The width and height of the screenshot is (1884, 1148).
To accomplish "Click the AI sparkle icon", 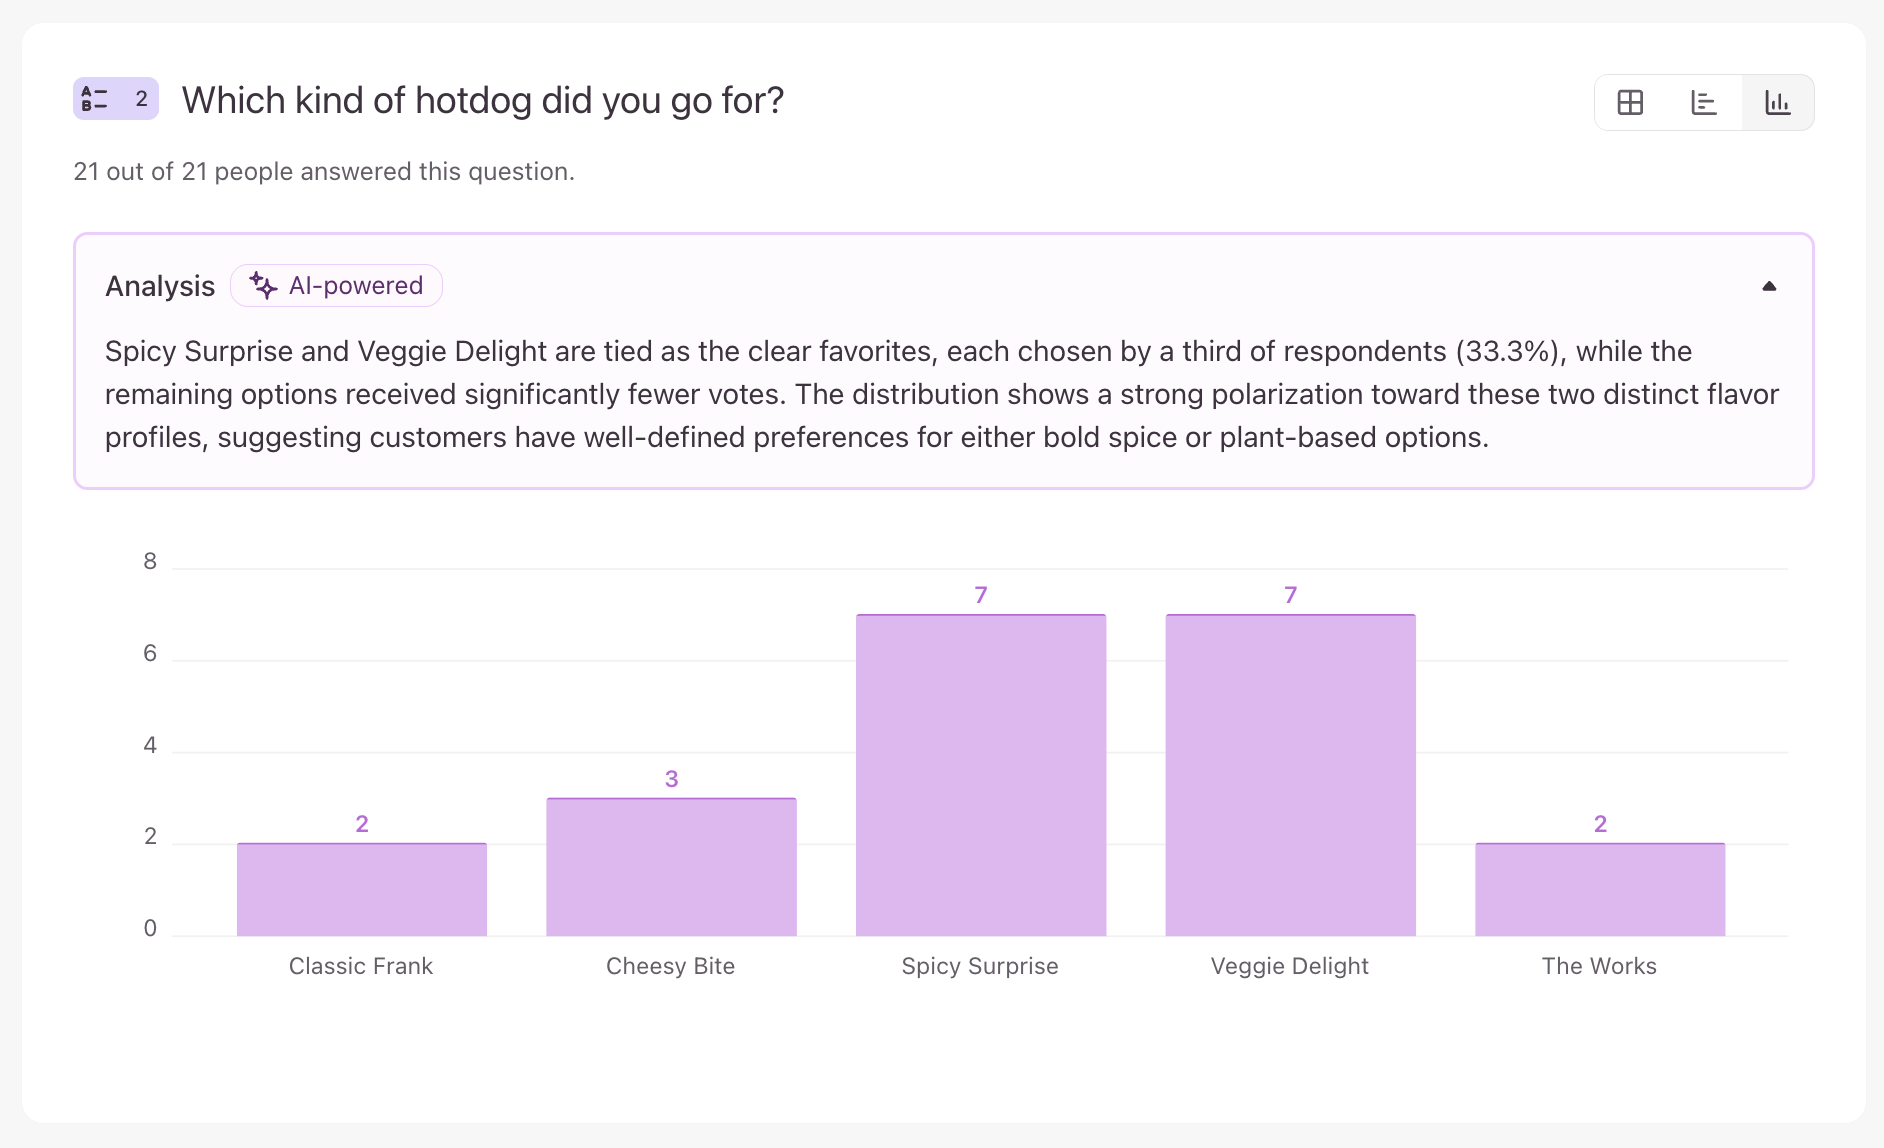I will pyautogui.click(x=263, y=286).
